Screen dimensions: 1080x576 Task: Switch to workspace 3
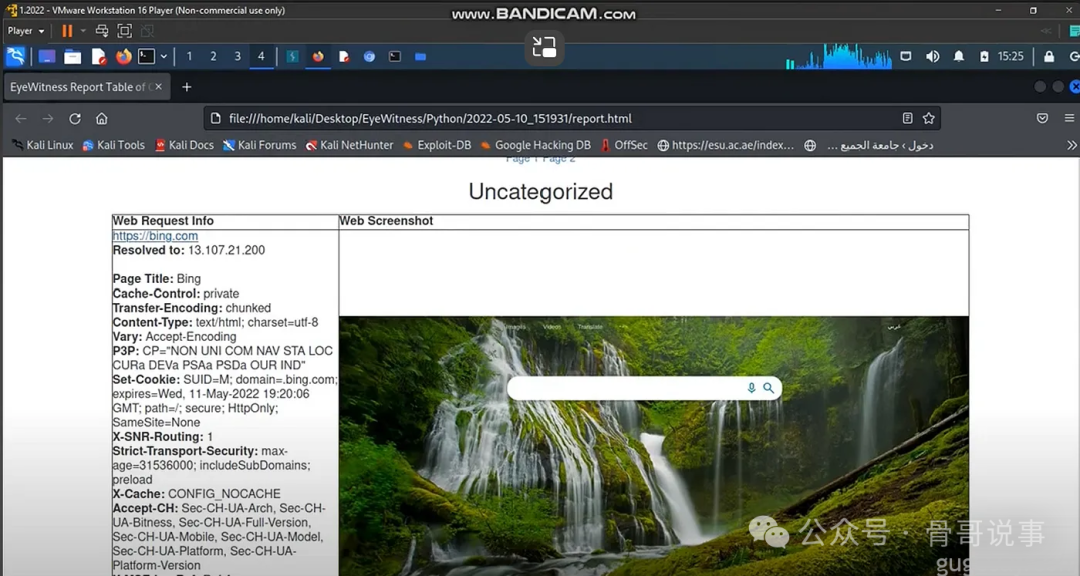click(238, 56)
